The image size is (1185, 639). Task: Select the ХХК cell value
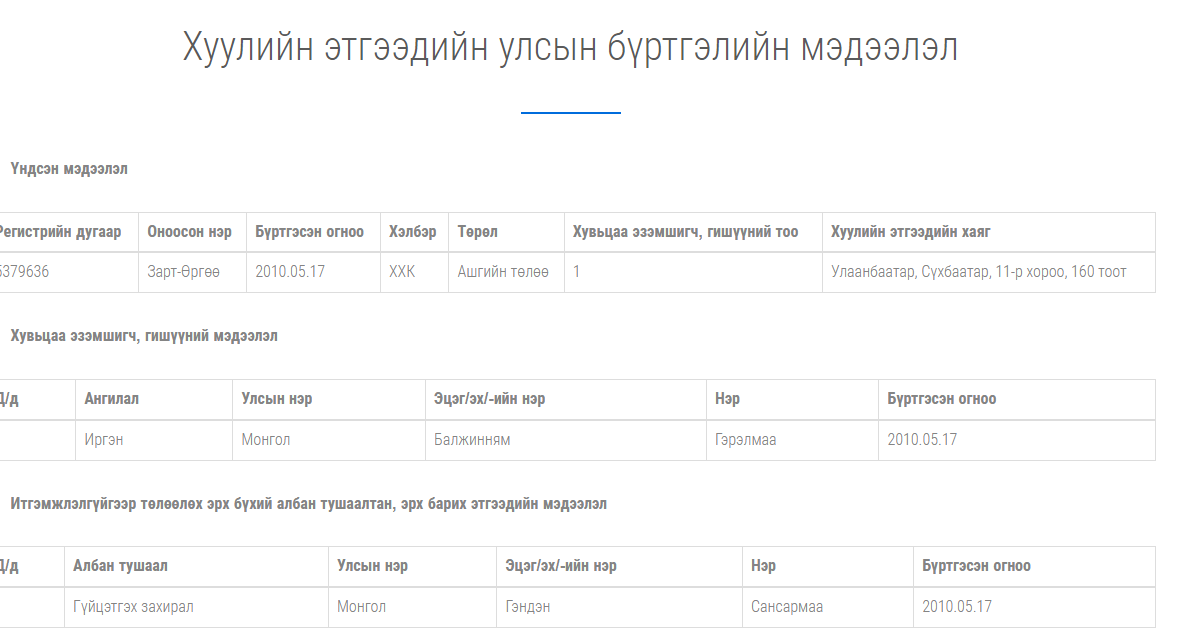402,272
